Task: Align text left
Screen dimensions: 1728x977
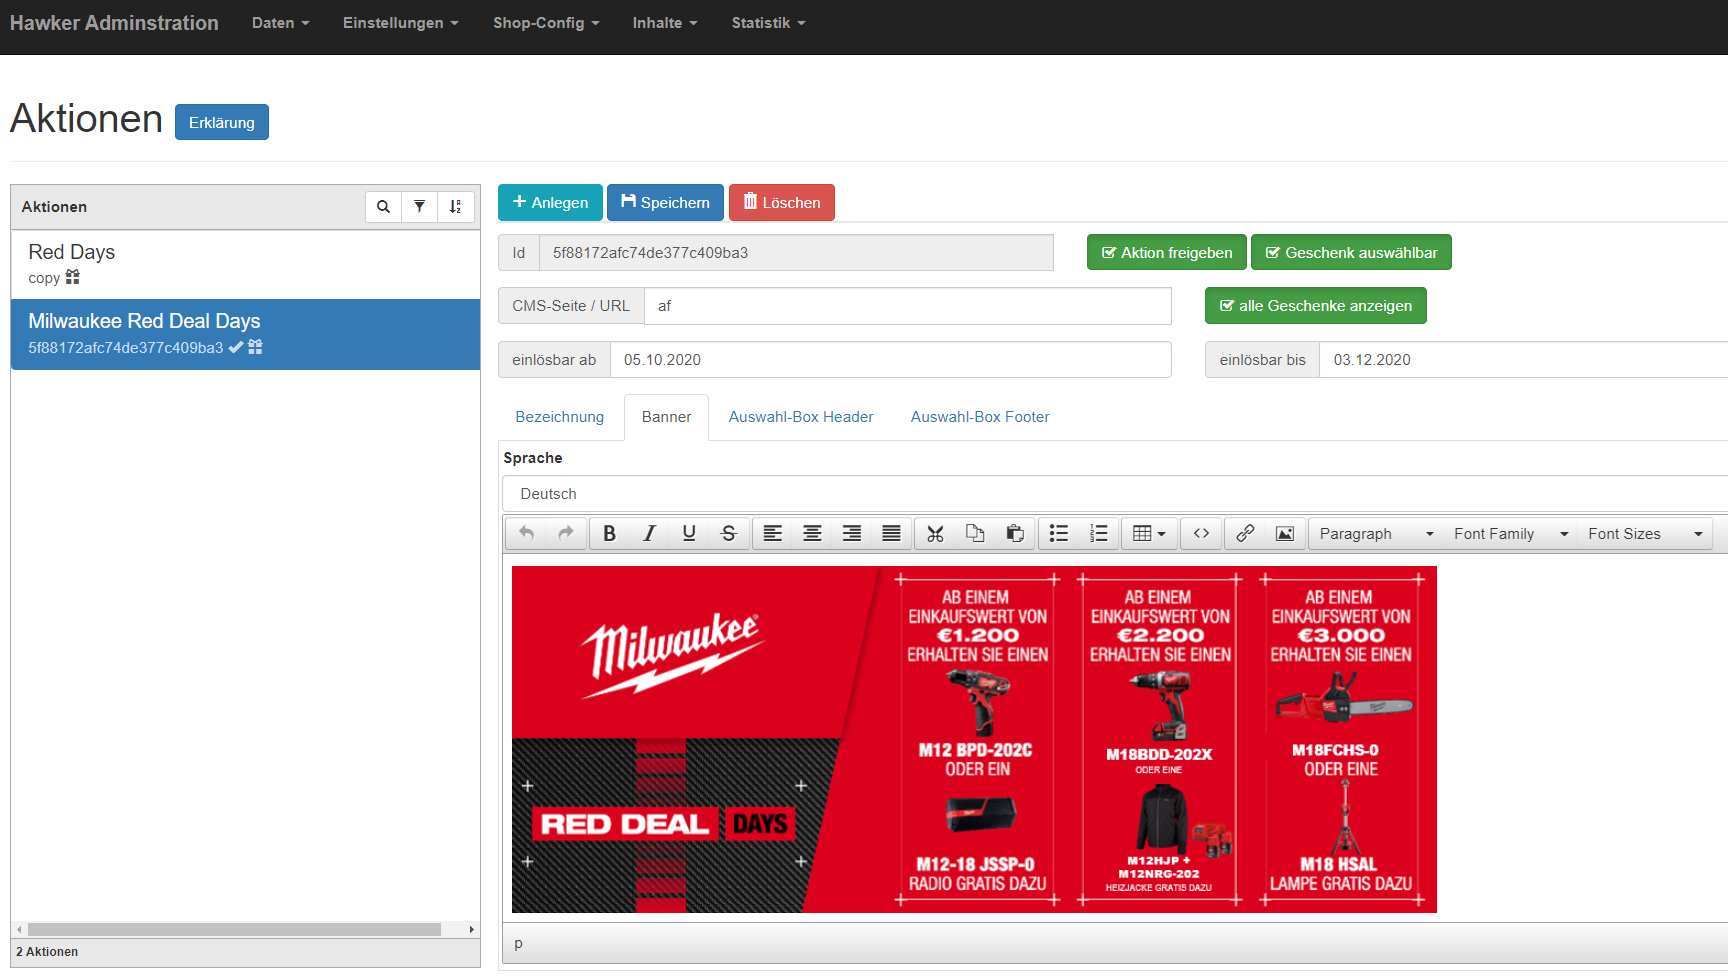Action: point(773,534)
